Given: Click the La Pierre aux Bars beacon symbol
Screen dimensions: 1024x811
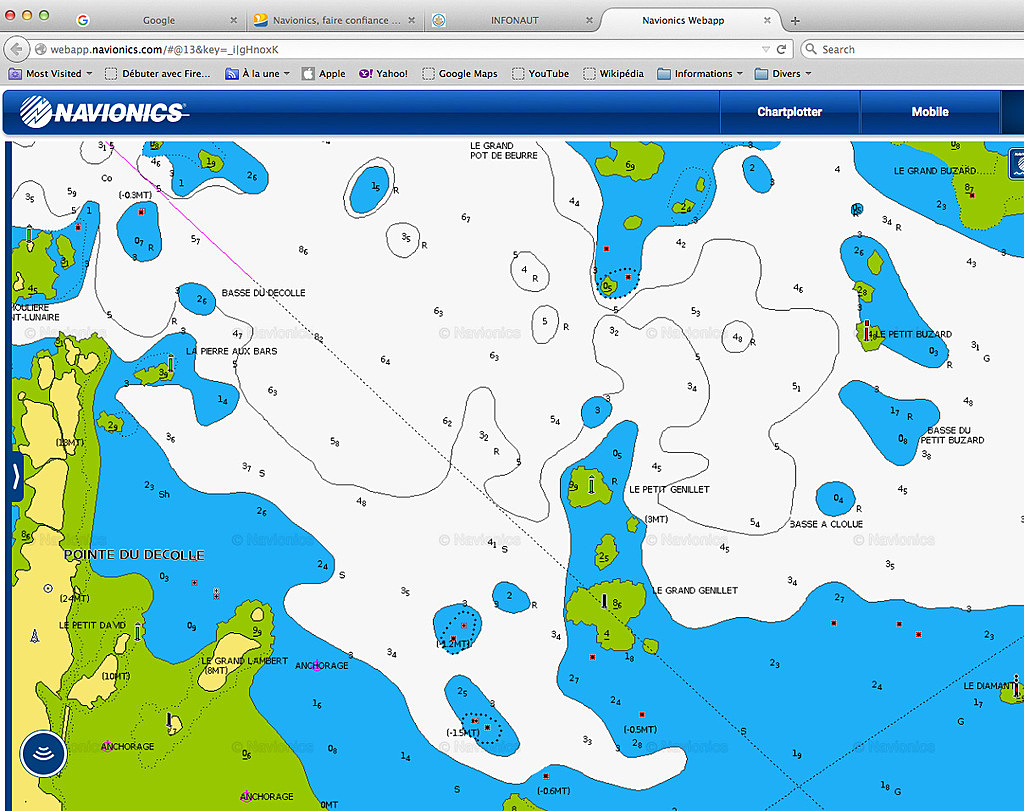Looking at the screenshot, I should [170, 363].
